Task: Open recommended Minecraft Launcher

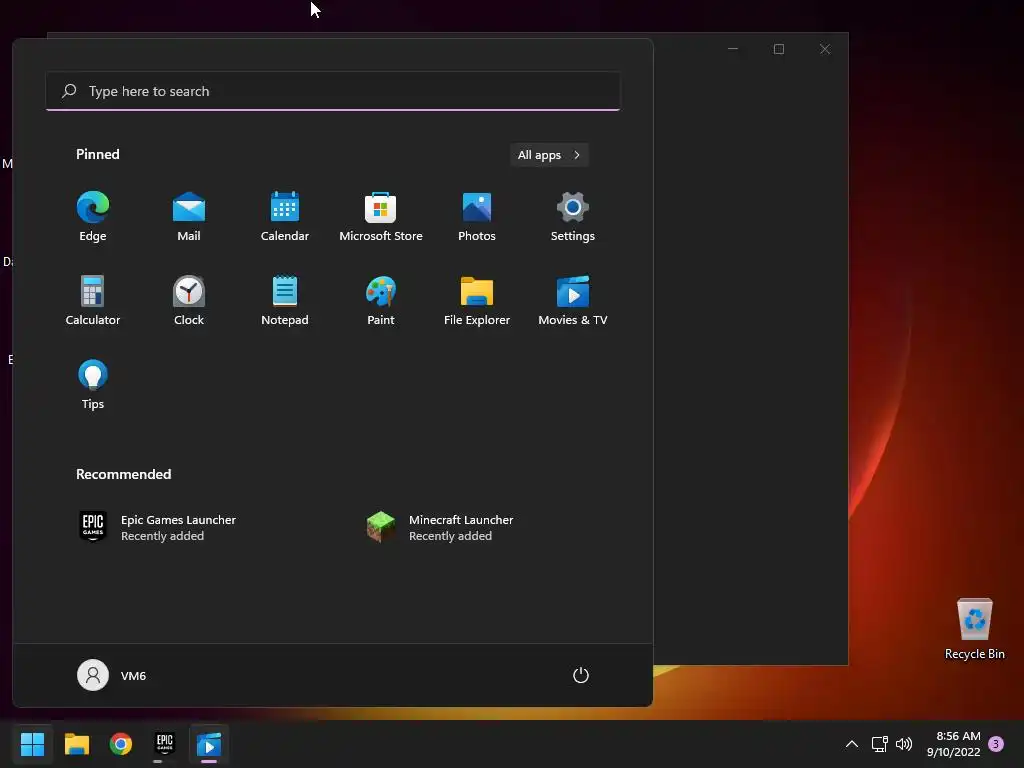Action: pyautogui.click(x=440, y=527)
